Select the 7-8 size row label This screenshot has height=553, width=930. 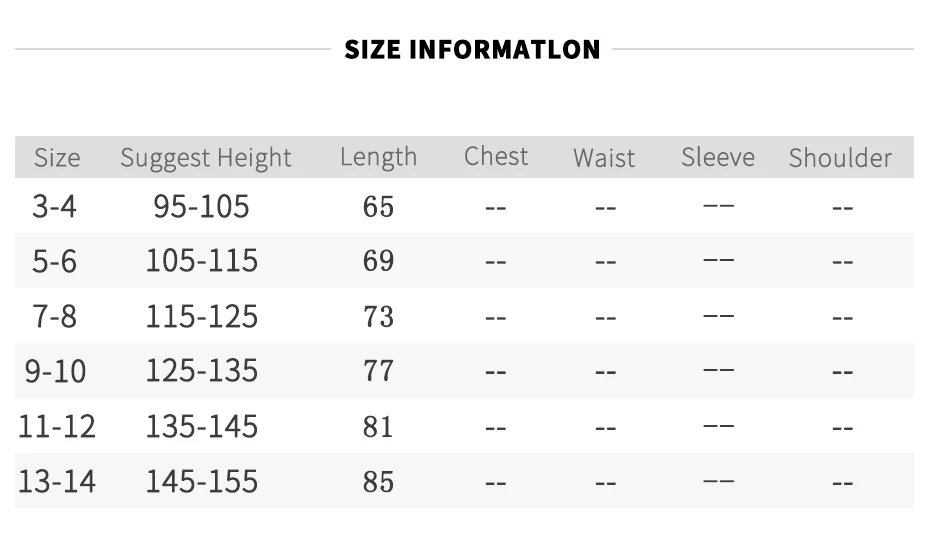(x=54, y=316)
